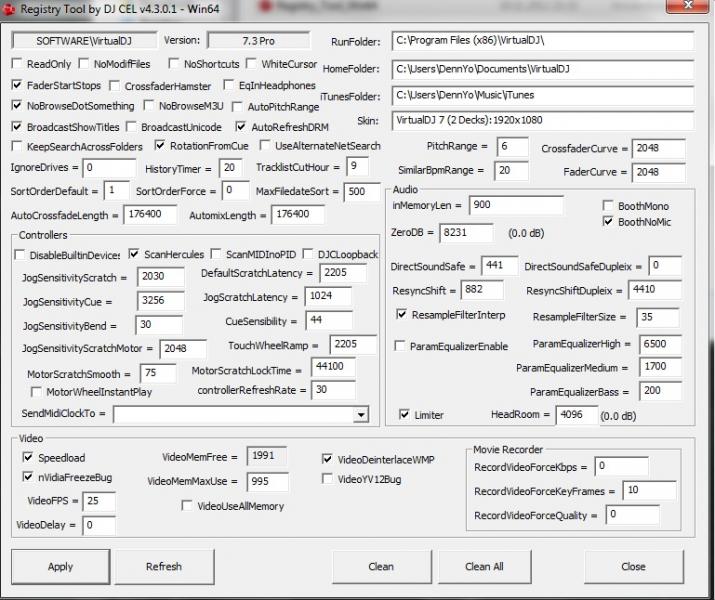
Task: Enable EqInHeadphones option
Action: click(x=229, y=85)
